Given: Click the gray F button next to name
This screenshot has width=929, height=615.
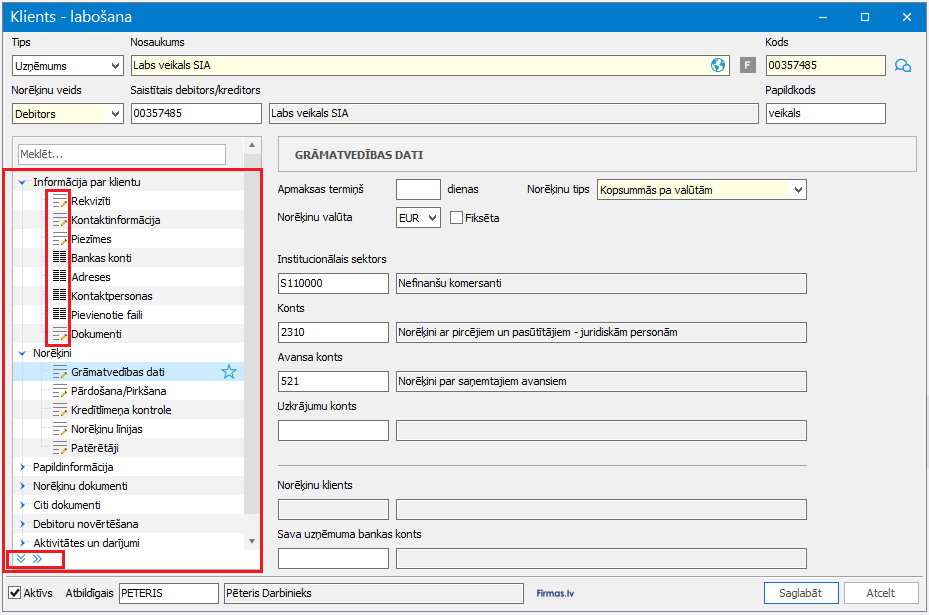Looking at the screenshot, I should [x=747, y=66].
